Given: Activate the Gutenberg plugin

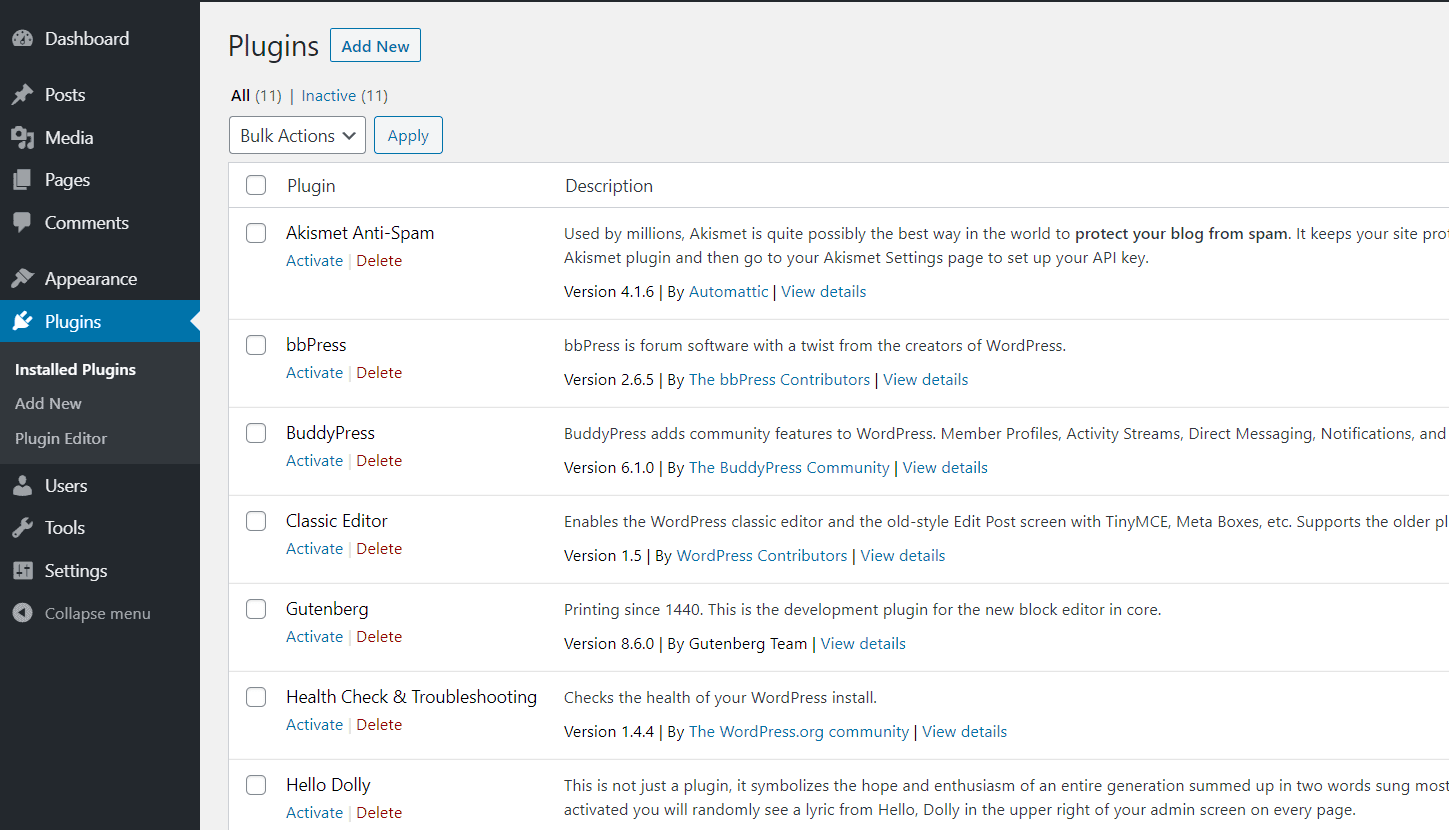Looking at the screenshot, I should click(314, 636).
